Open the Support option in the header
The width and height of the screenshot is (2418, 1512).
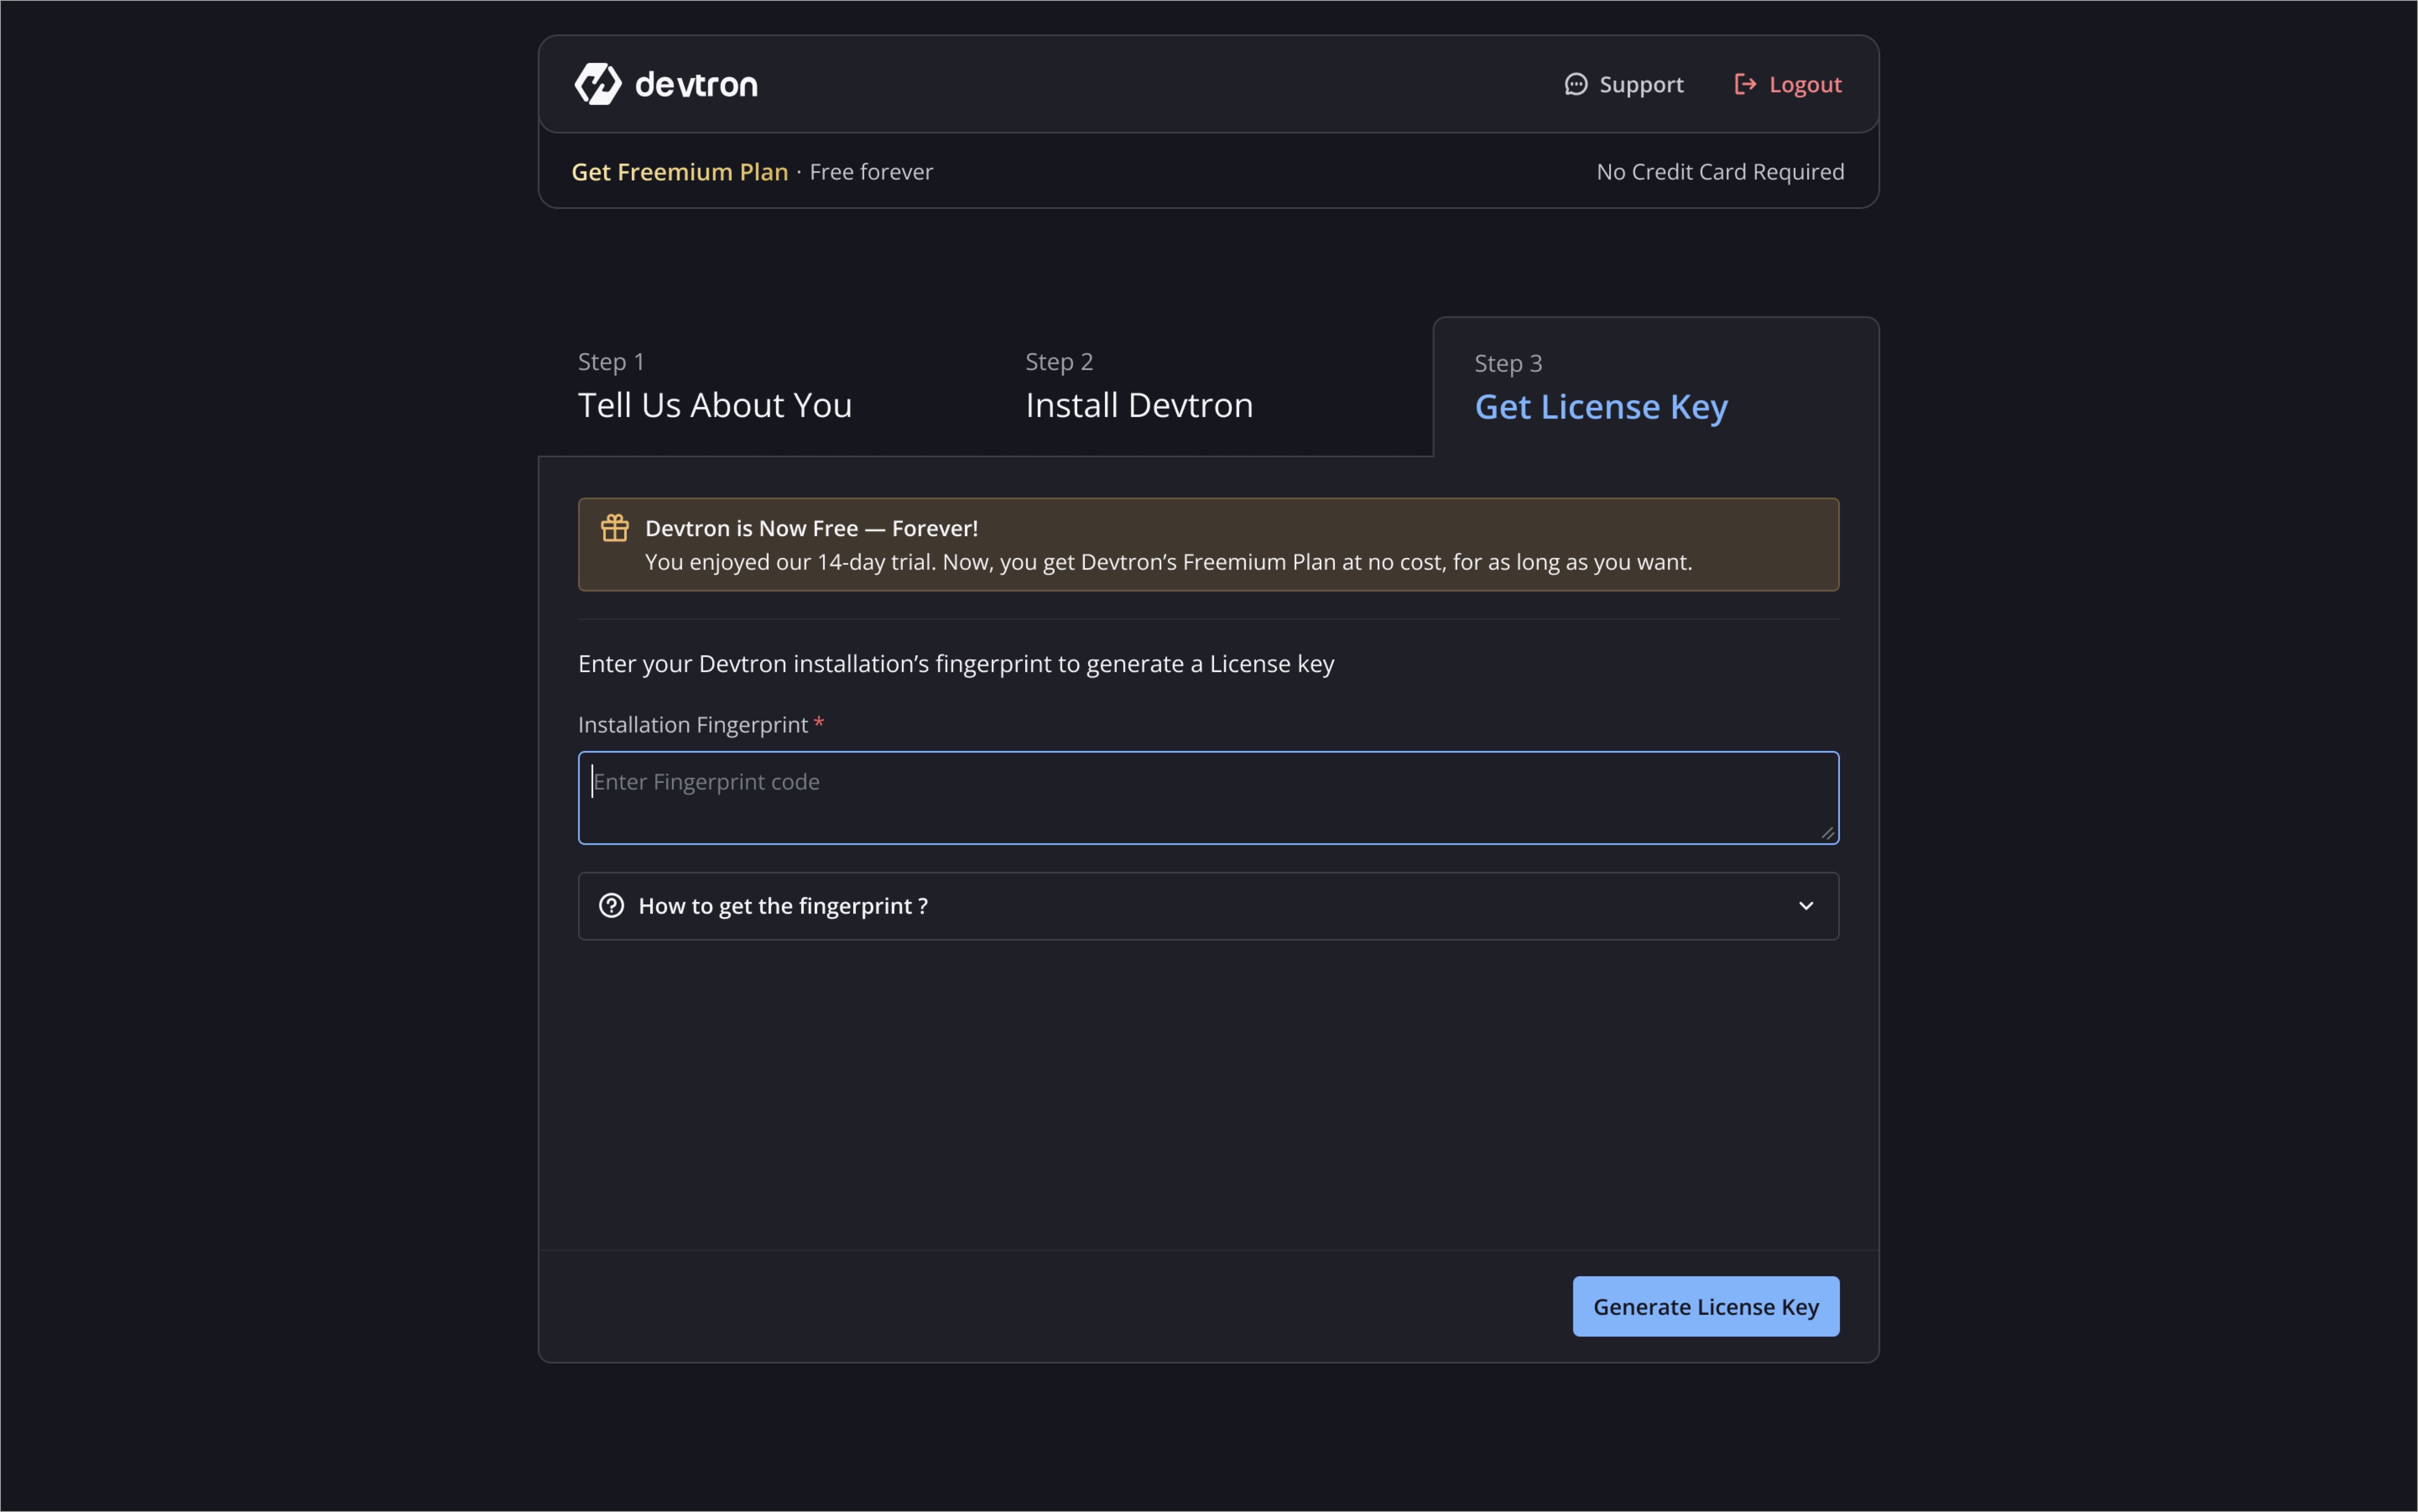(x=1641, y=84)
